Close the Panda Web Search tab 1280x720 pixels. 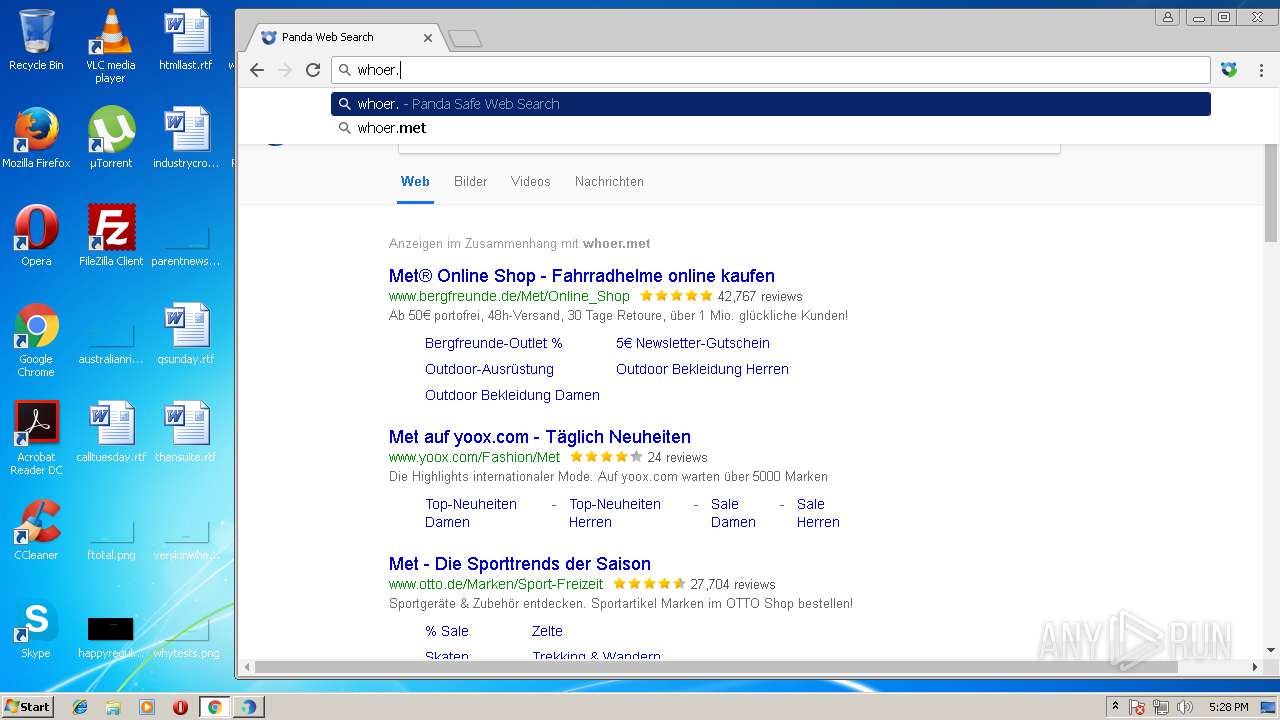coord(428,38)
